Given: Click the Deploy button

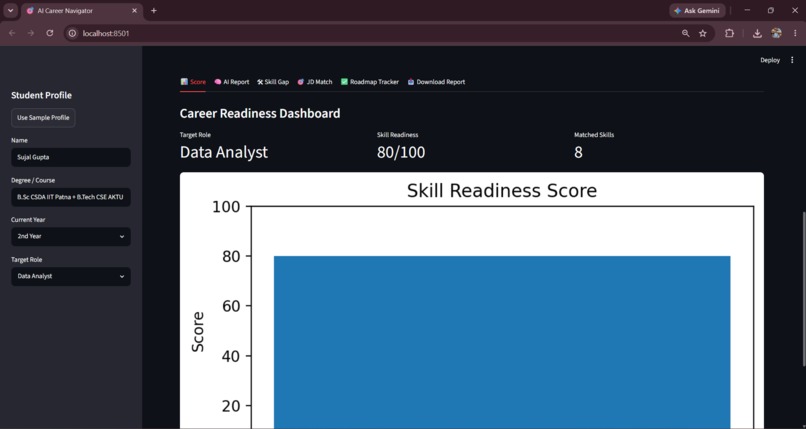Looking at the screenshot, I should tap(770, 60).
